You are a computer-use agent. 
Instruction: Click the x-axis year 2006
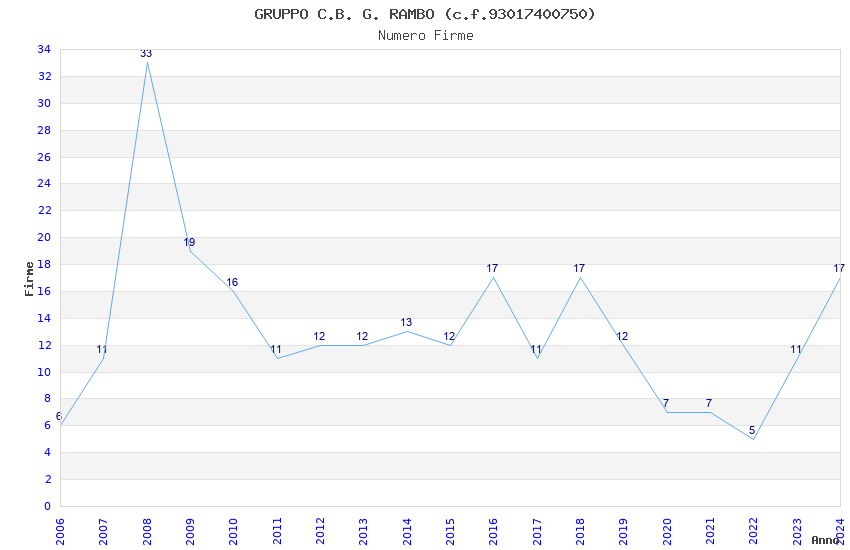(60, 532)
